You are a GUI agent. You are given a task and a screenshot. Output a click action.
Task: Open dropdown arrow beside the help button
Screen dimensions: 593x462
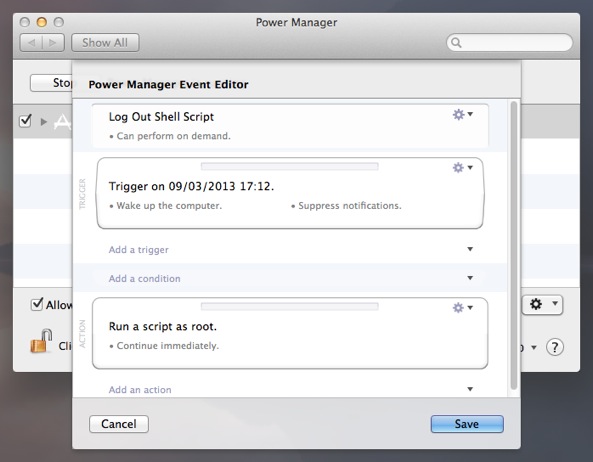(534, 347)
